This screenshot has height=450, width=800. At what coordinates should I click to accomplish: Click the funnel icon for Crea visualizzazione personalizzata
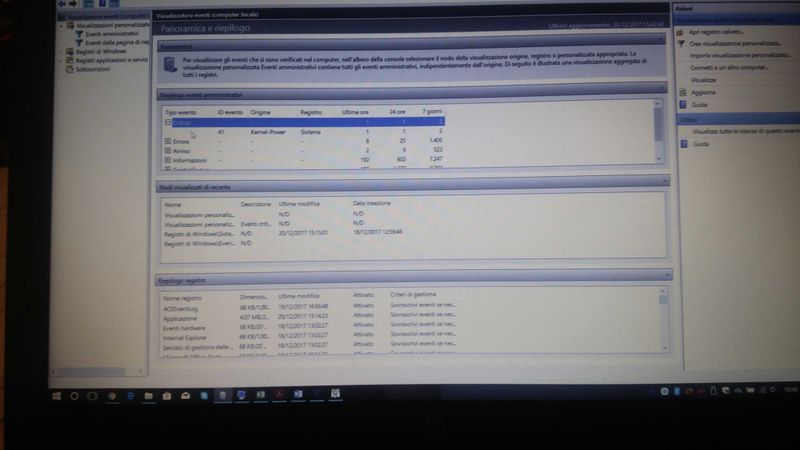pyautogui.click(x=681, y=44)
